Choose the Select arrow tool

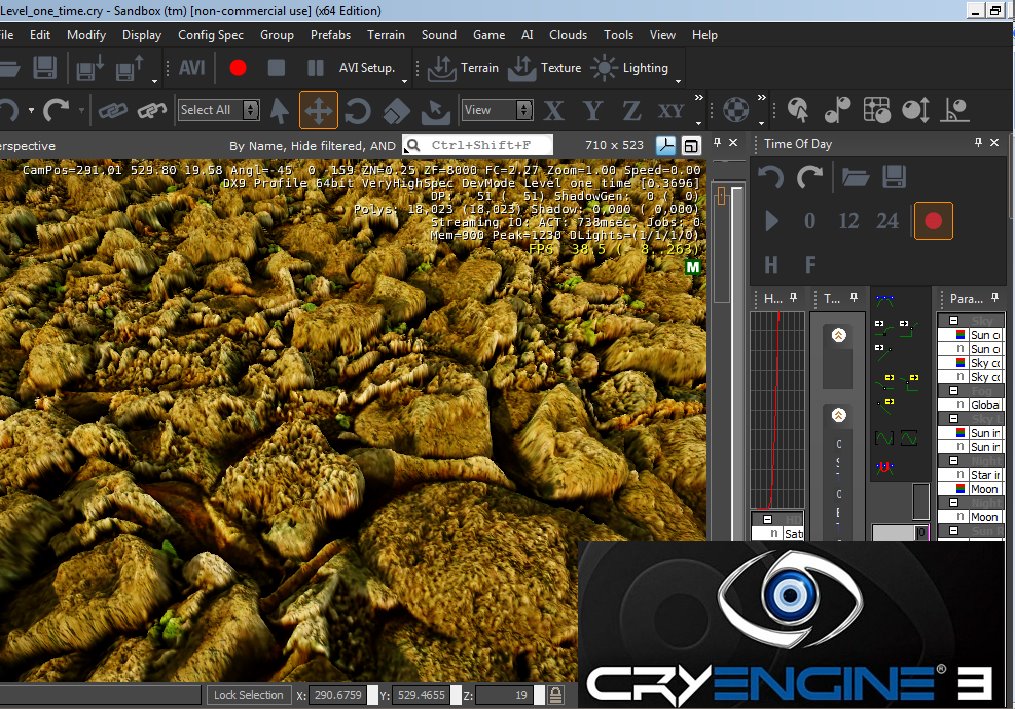point(280,111)
